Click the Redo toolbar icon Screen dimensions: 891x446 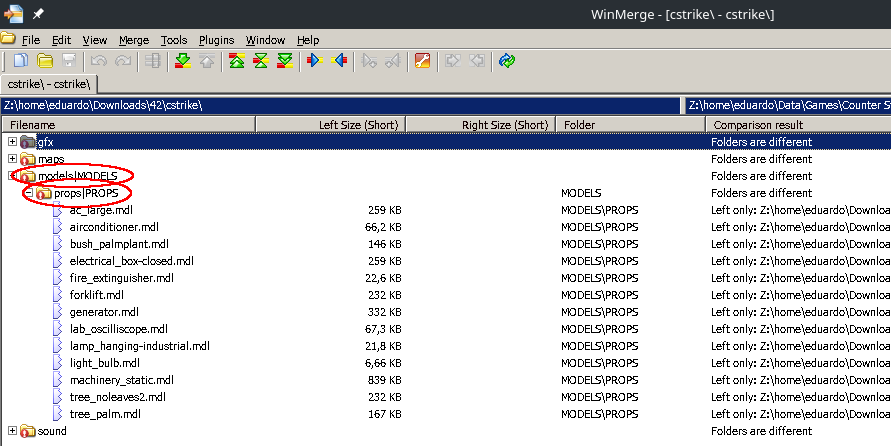click(123, 60)
